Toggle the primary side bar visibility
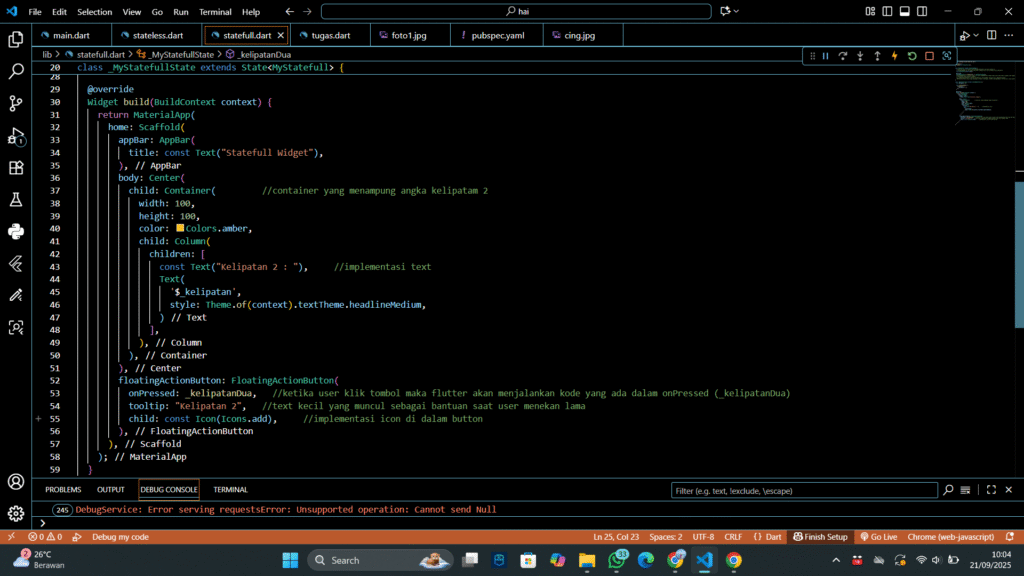1024x576 pixels. tap(888, 12)
